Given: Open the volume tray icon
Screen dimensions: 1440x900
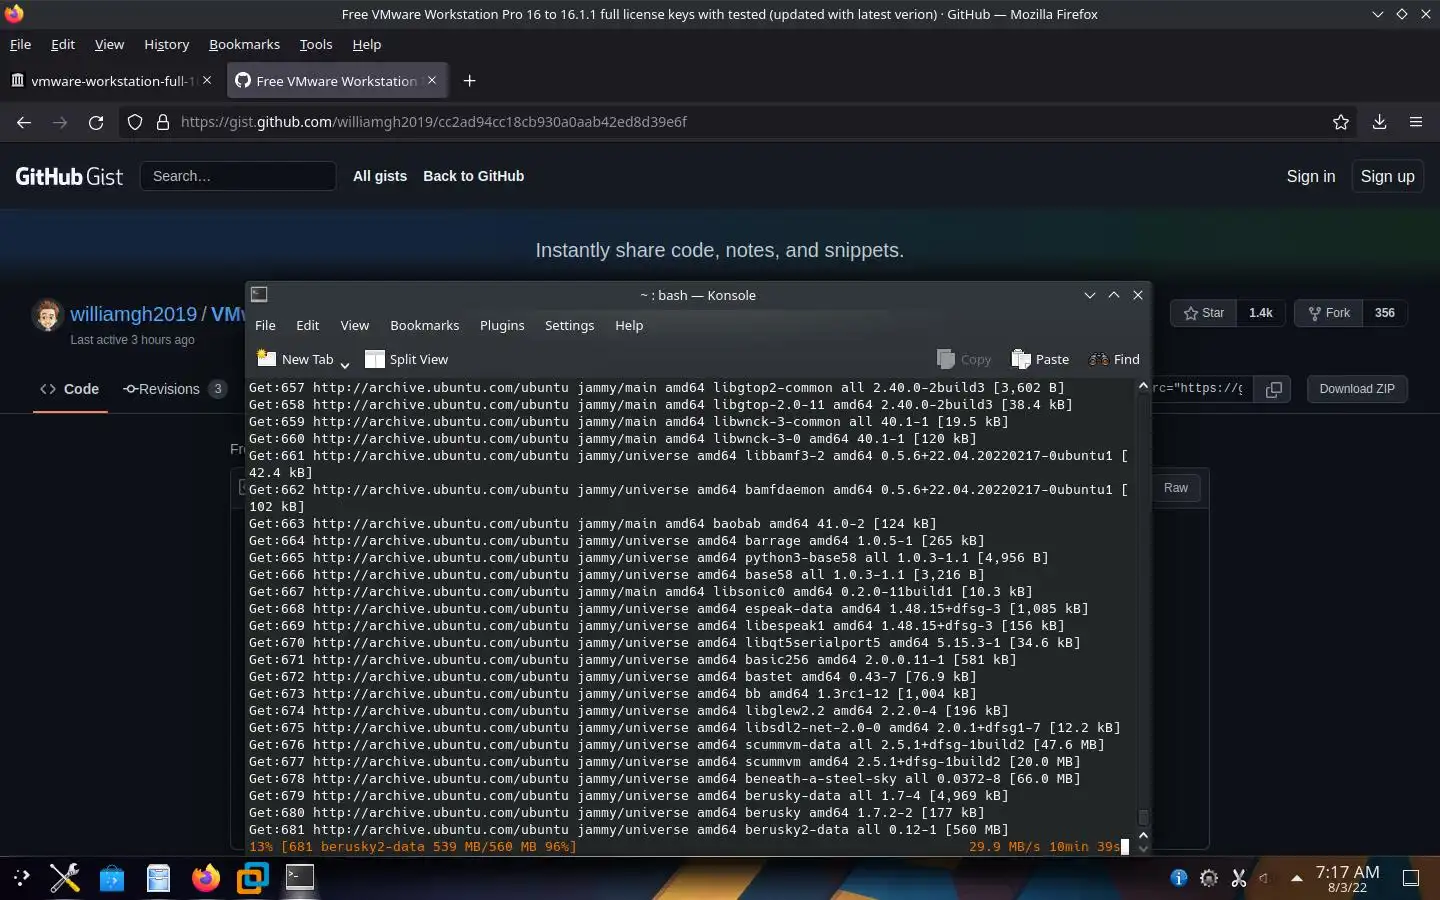Looking at the screenshot, I should tap(1266, 878).
